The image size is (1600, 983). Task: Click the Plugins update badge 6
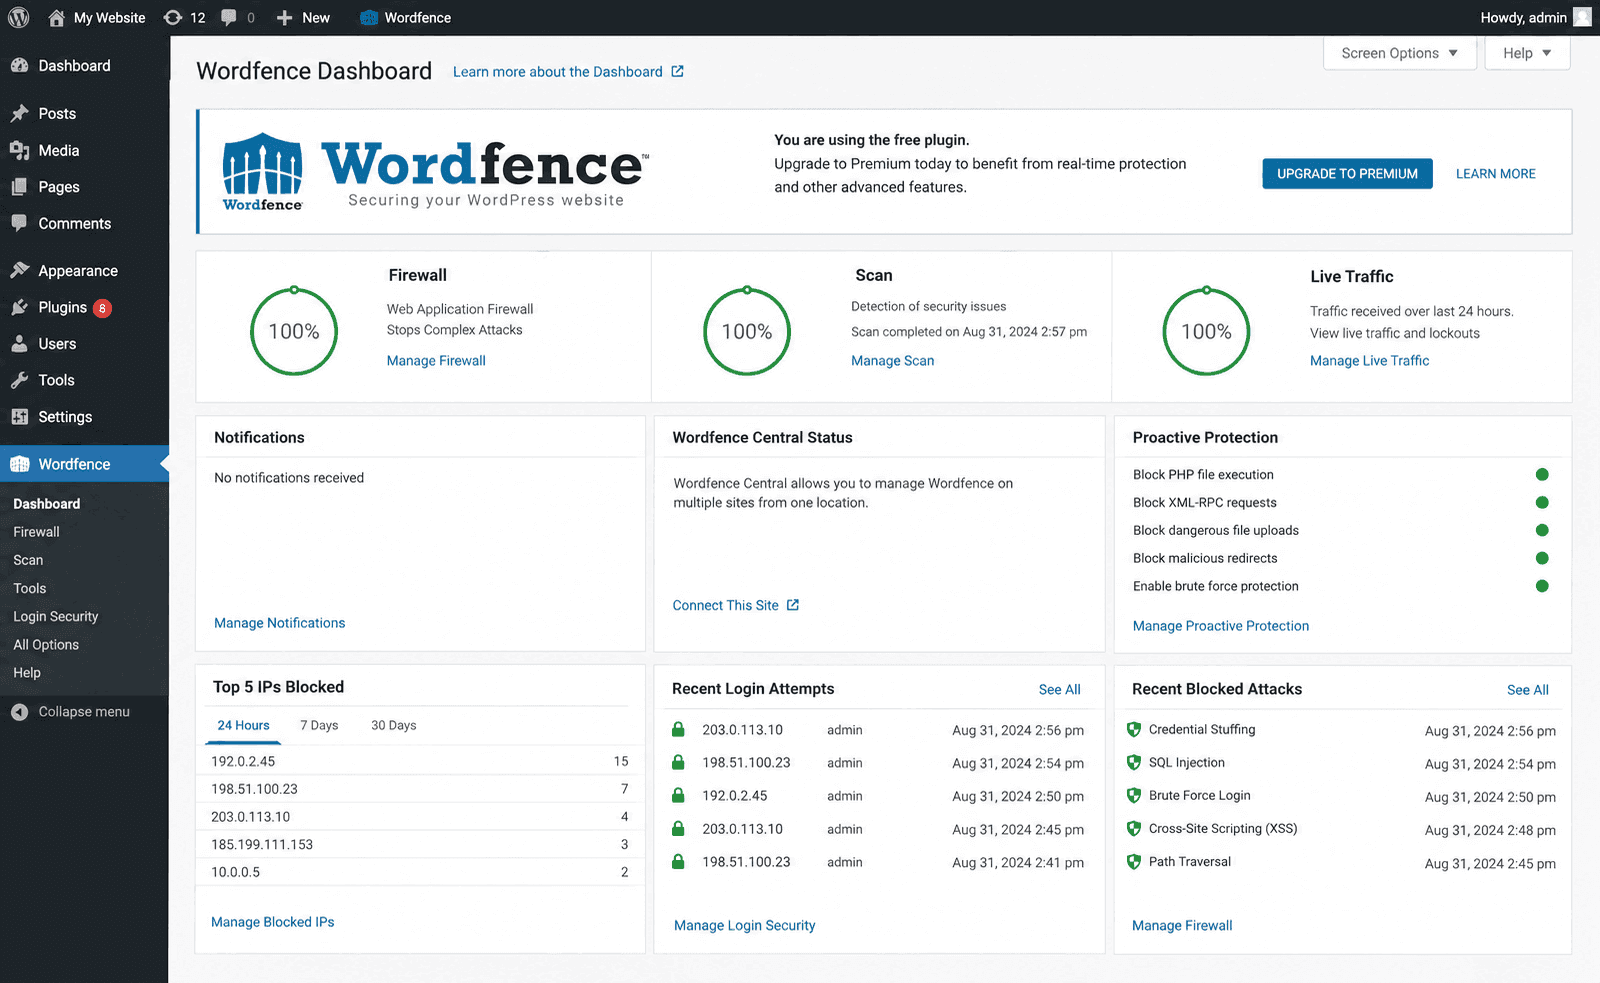pos(102,308)
